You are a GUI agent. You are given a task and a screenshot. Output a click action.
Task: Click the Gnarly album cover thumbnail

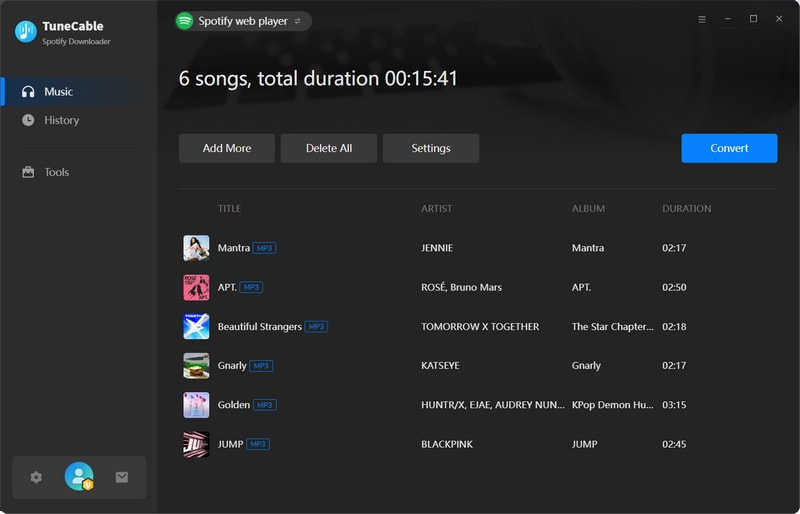click(196, 365)
